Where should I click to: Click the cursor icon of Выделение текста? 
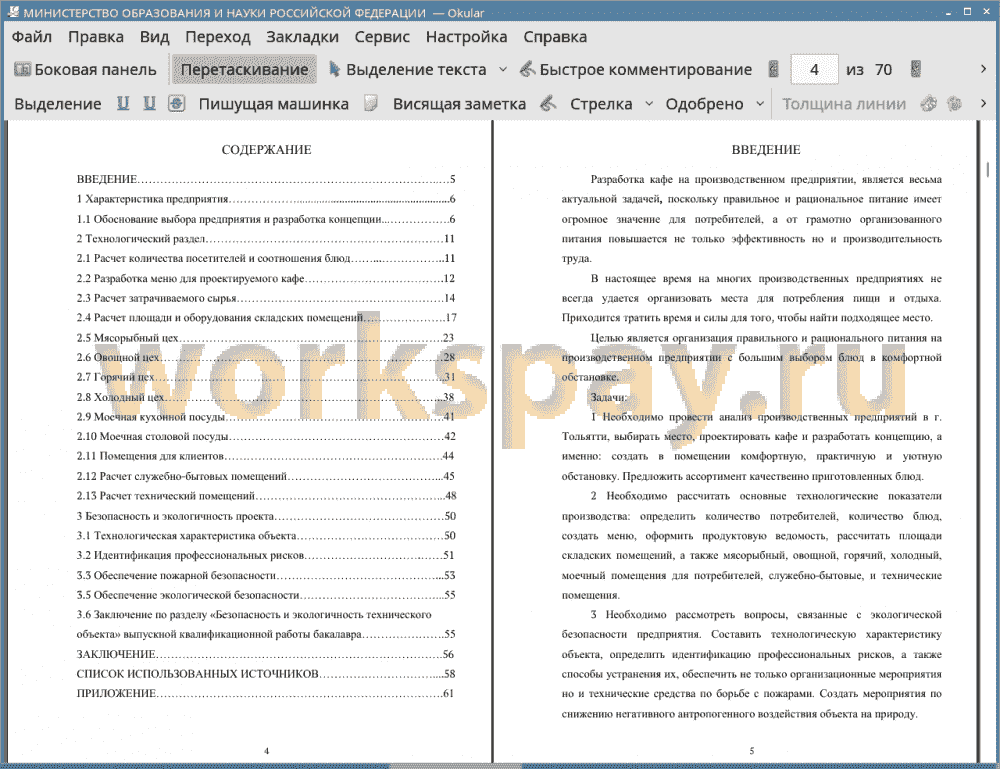coord(334,69)
